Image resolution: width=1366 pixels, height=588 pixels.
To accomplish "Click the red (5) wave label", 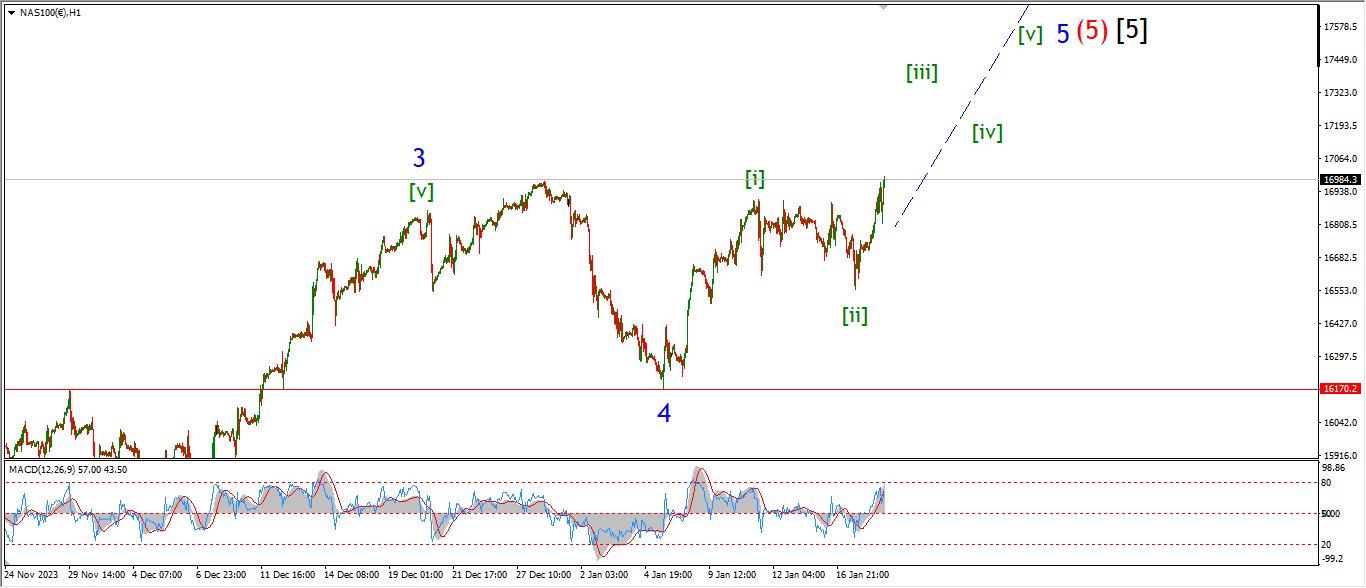I will point(1092,32).
